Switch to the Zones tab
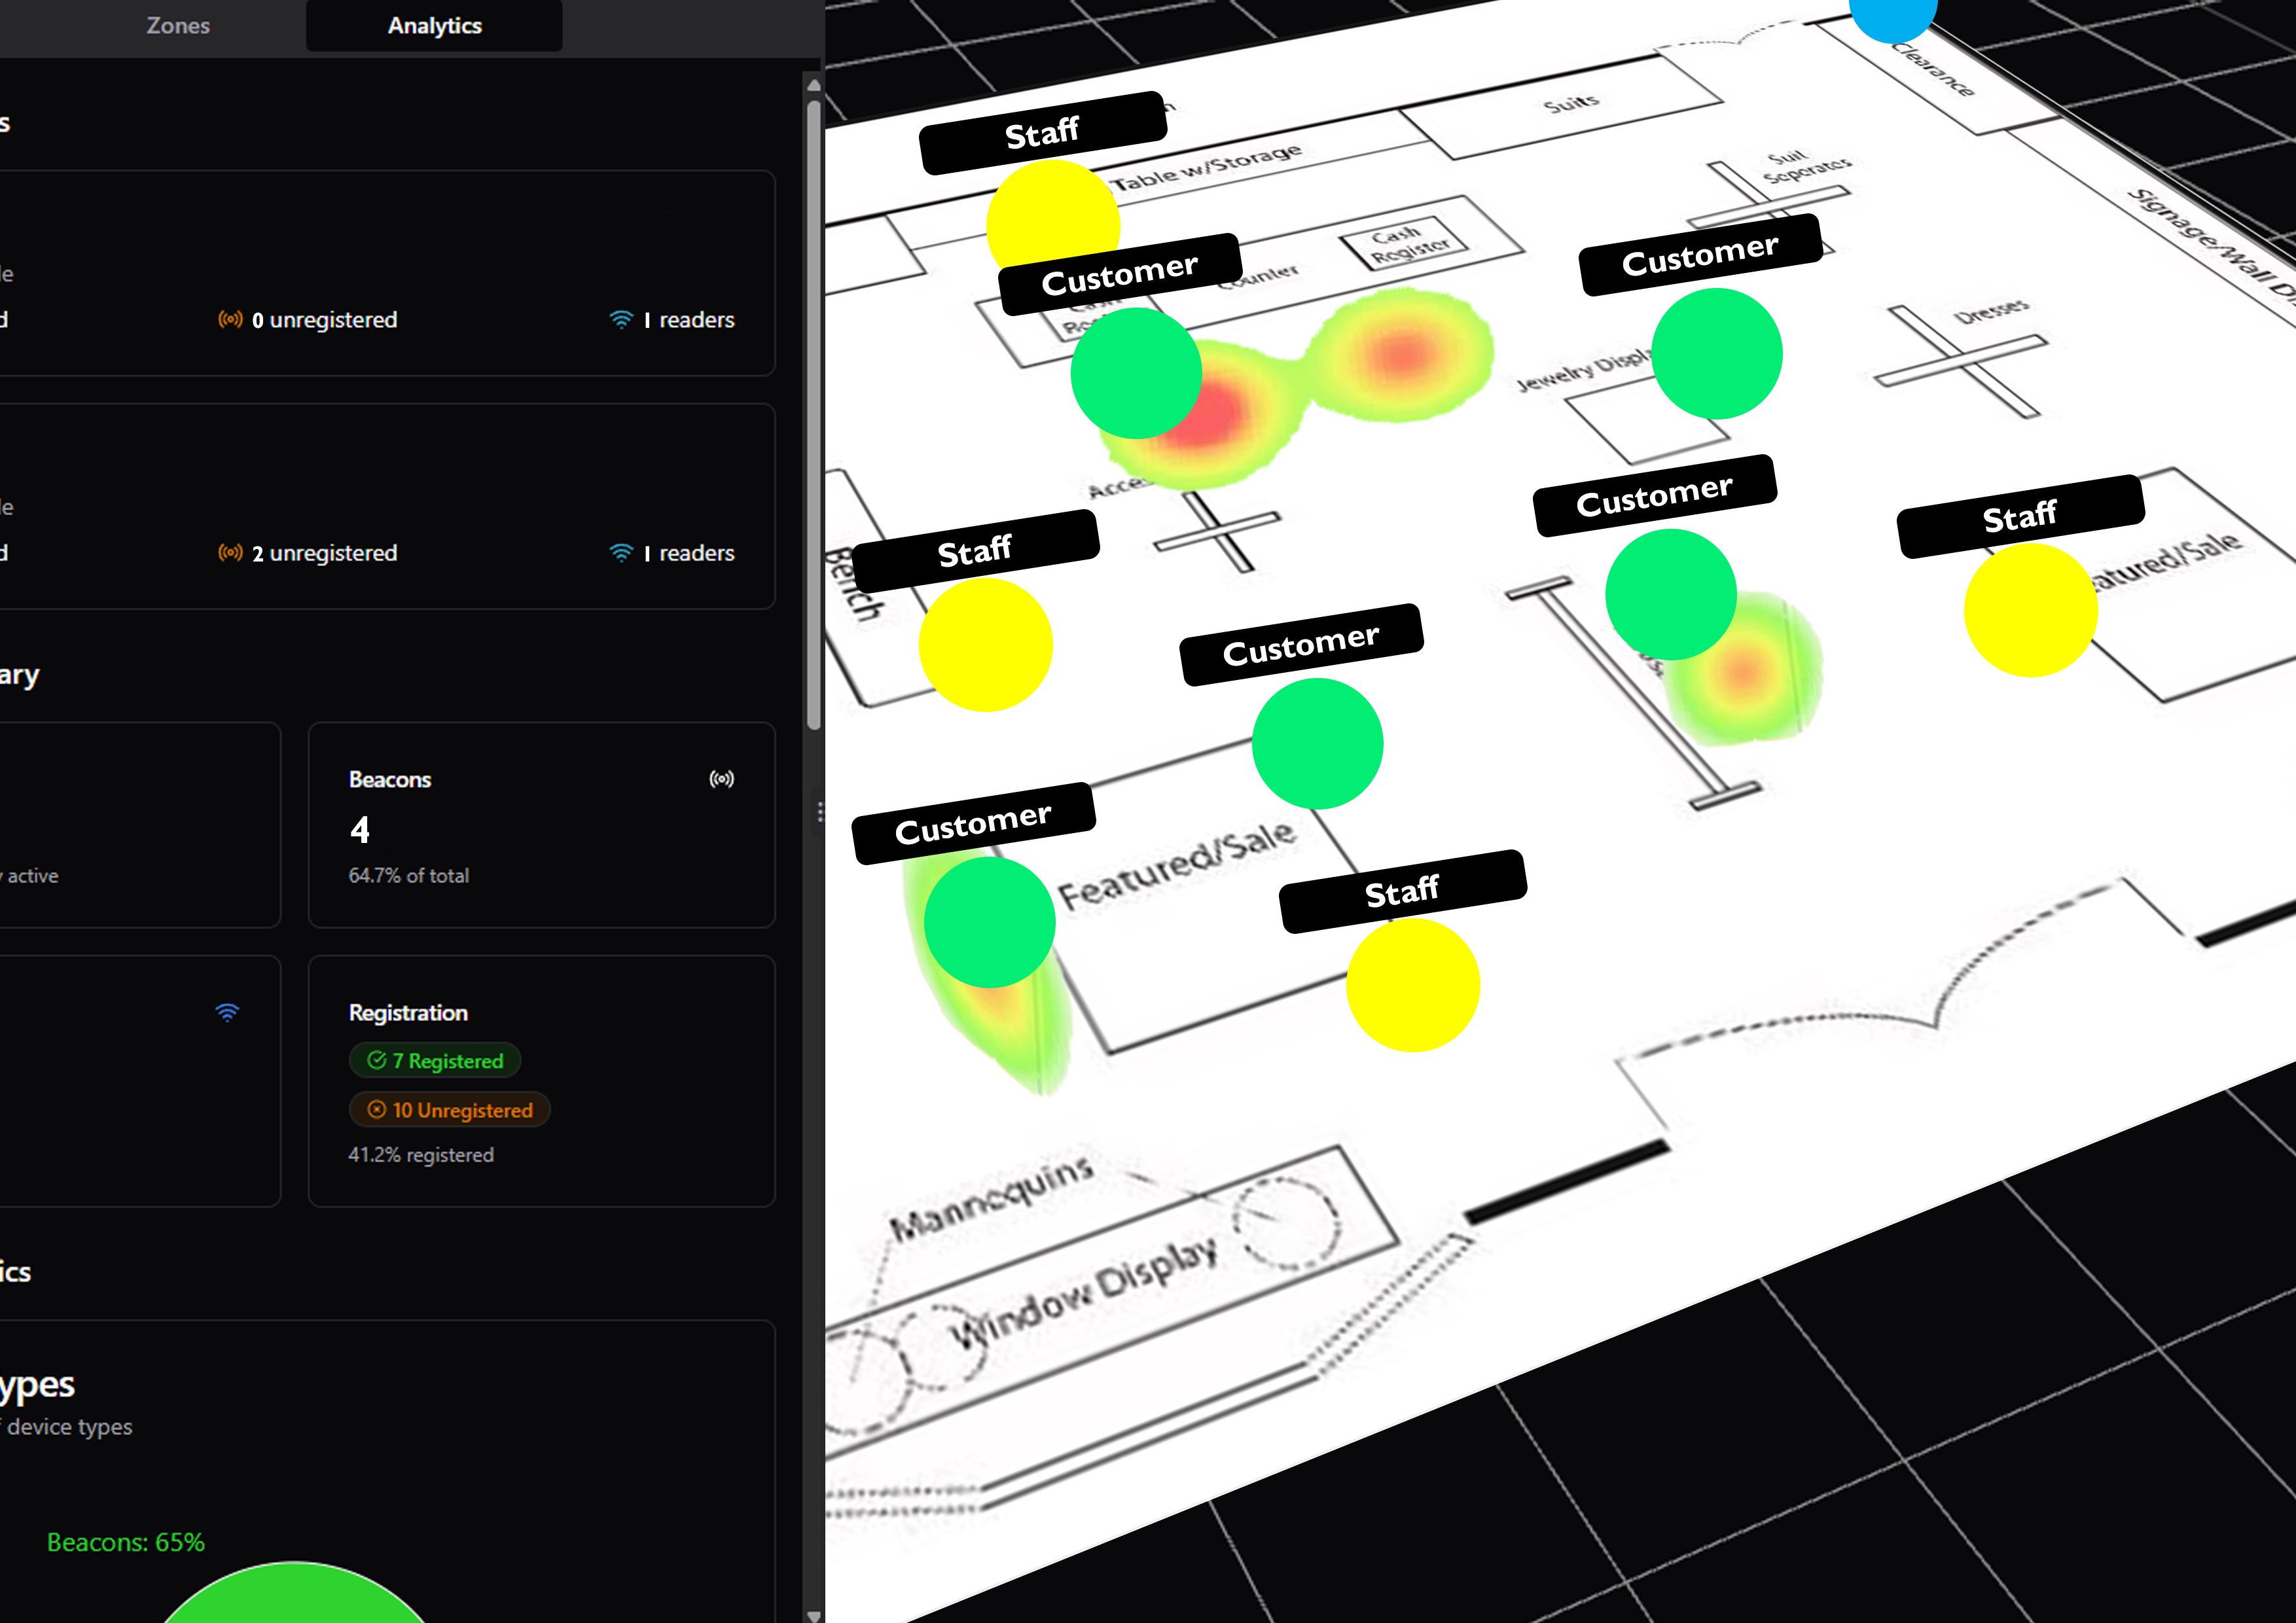 [x=178, y=25]
